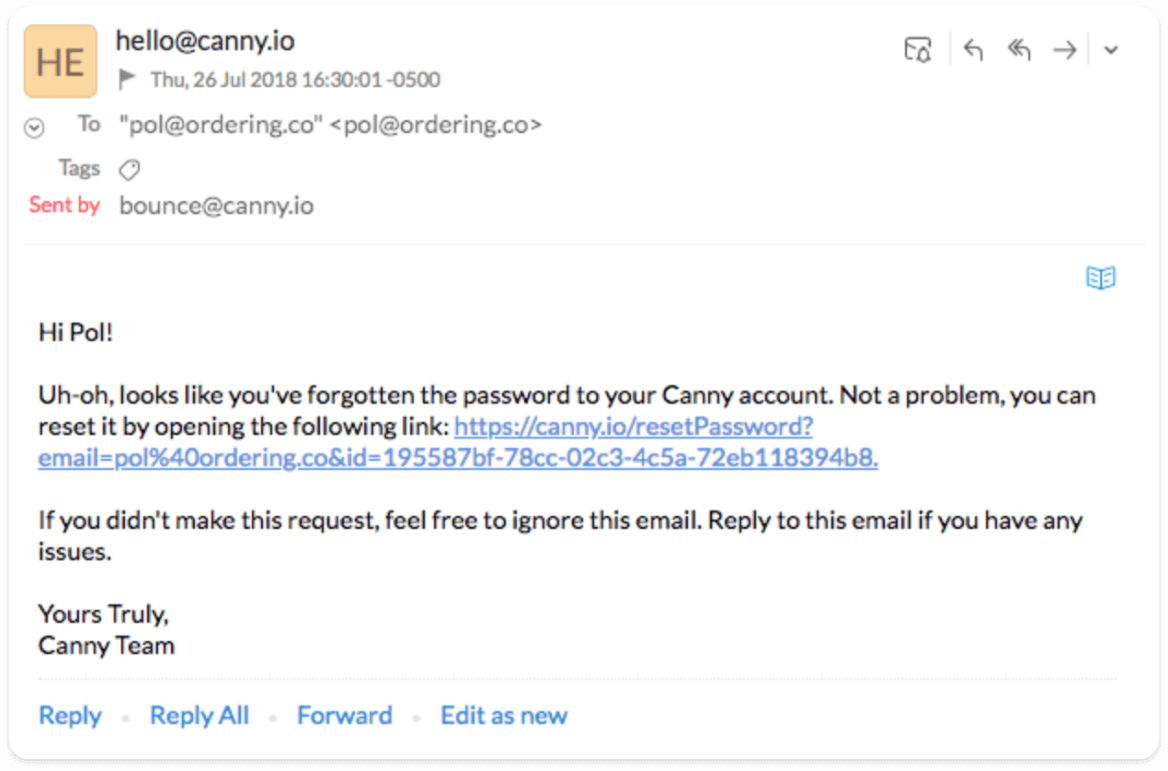Image resolution: width=1168 pixels, height=771 pixels.
Task: Click the HE sender avatar
Action: pos(60,61)
